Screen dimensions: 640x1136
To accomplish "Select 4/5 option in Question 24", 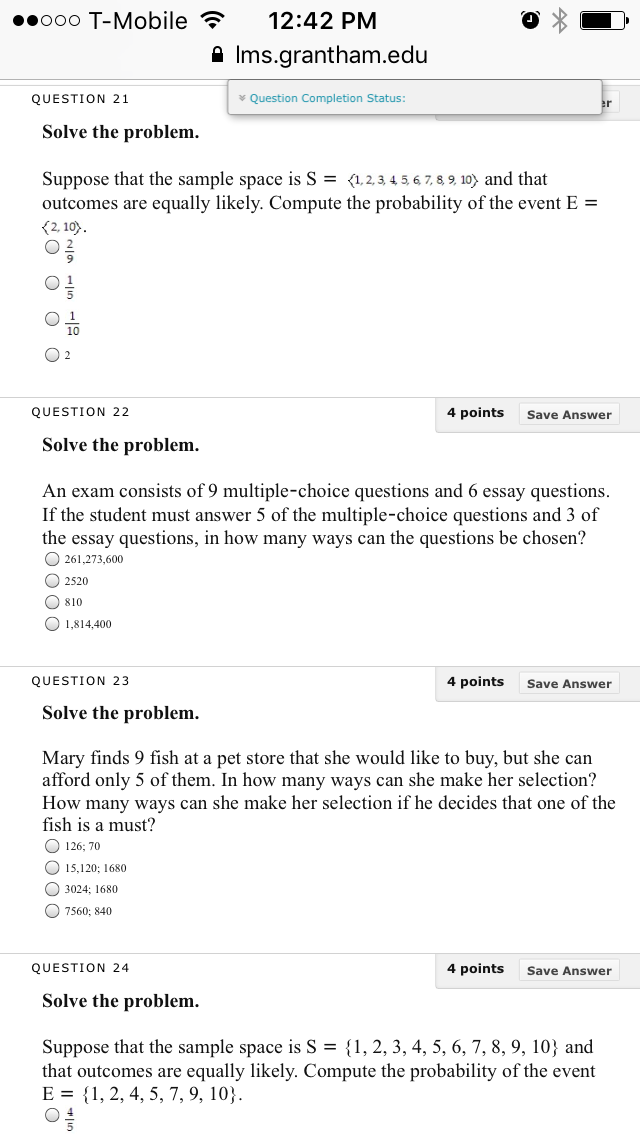I will pyautogui.click(x=51, y=1115).
